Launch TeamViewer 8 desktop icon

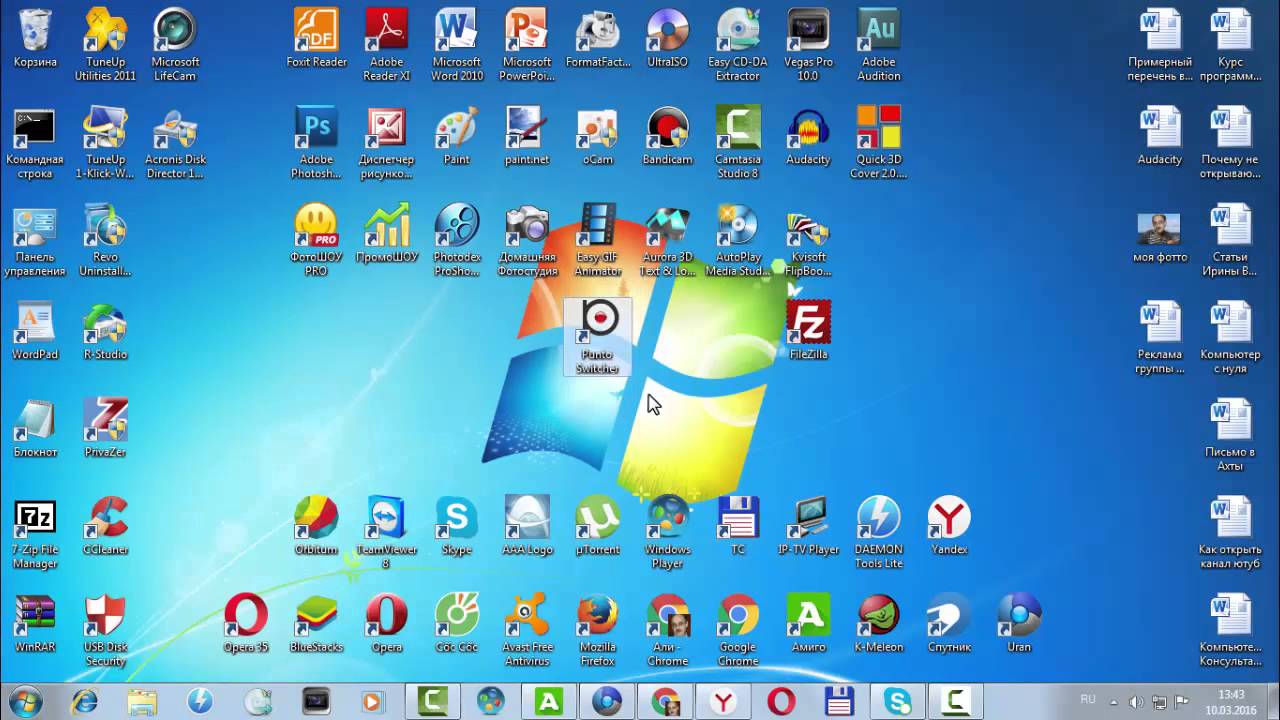(x=387, y=533)
